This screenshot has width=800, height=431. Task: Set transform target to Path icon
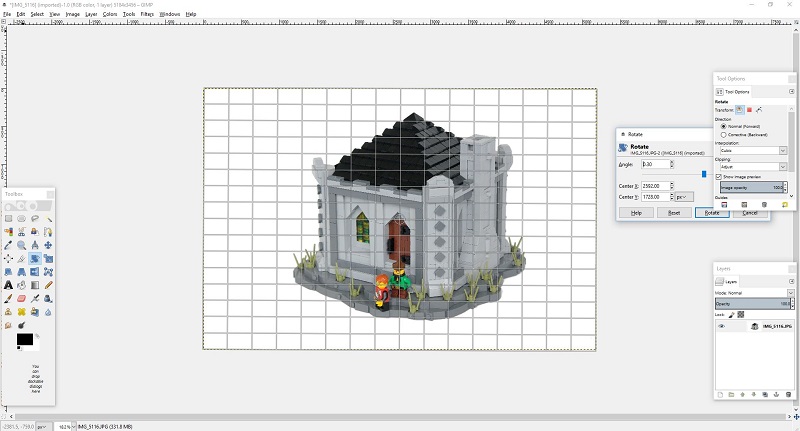(x=759, y=110)
